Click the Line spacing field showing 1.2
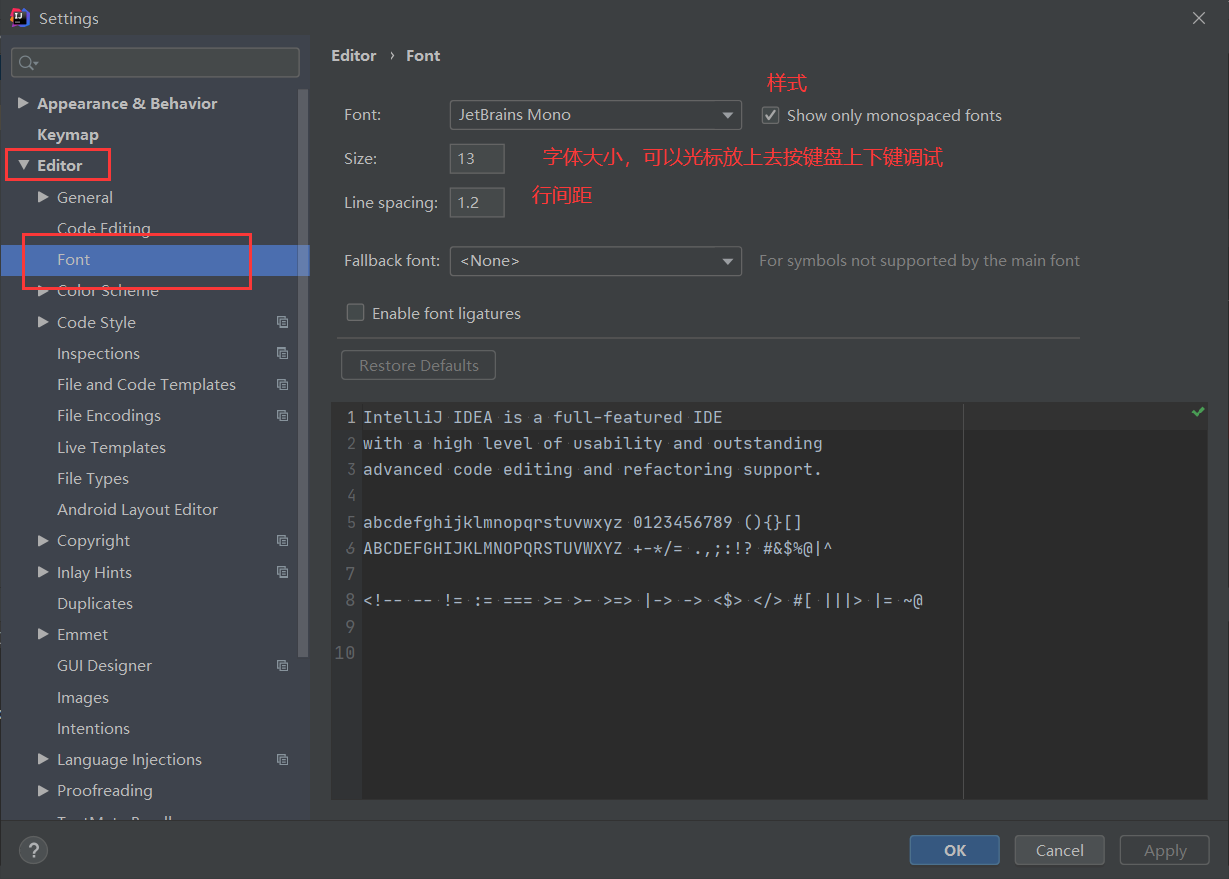The width and height of the screenshot is (1229, 879). click(477, 202)
